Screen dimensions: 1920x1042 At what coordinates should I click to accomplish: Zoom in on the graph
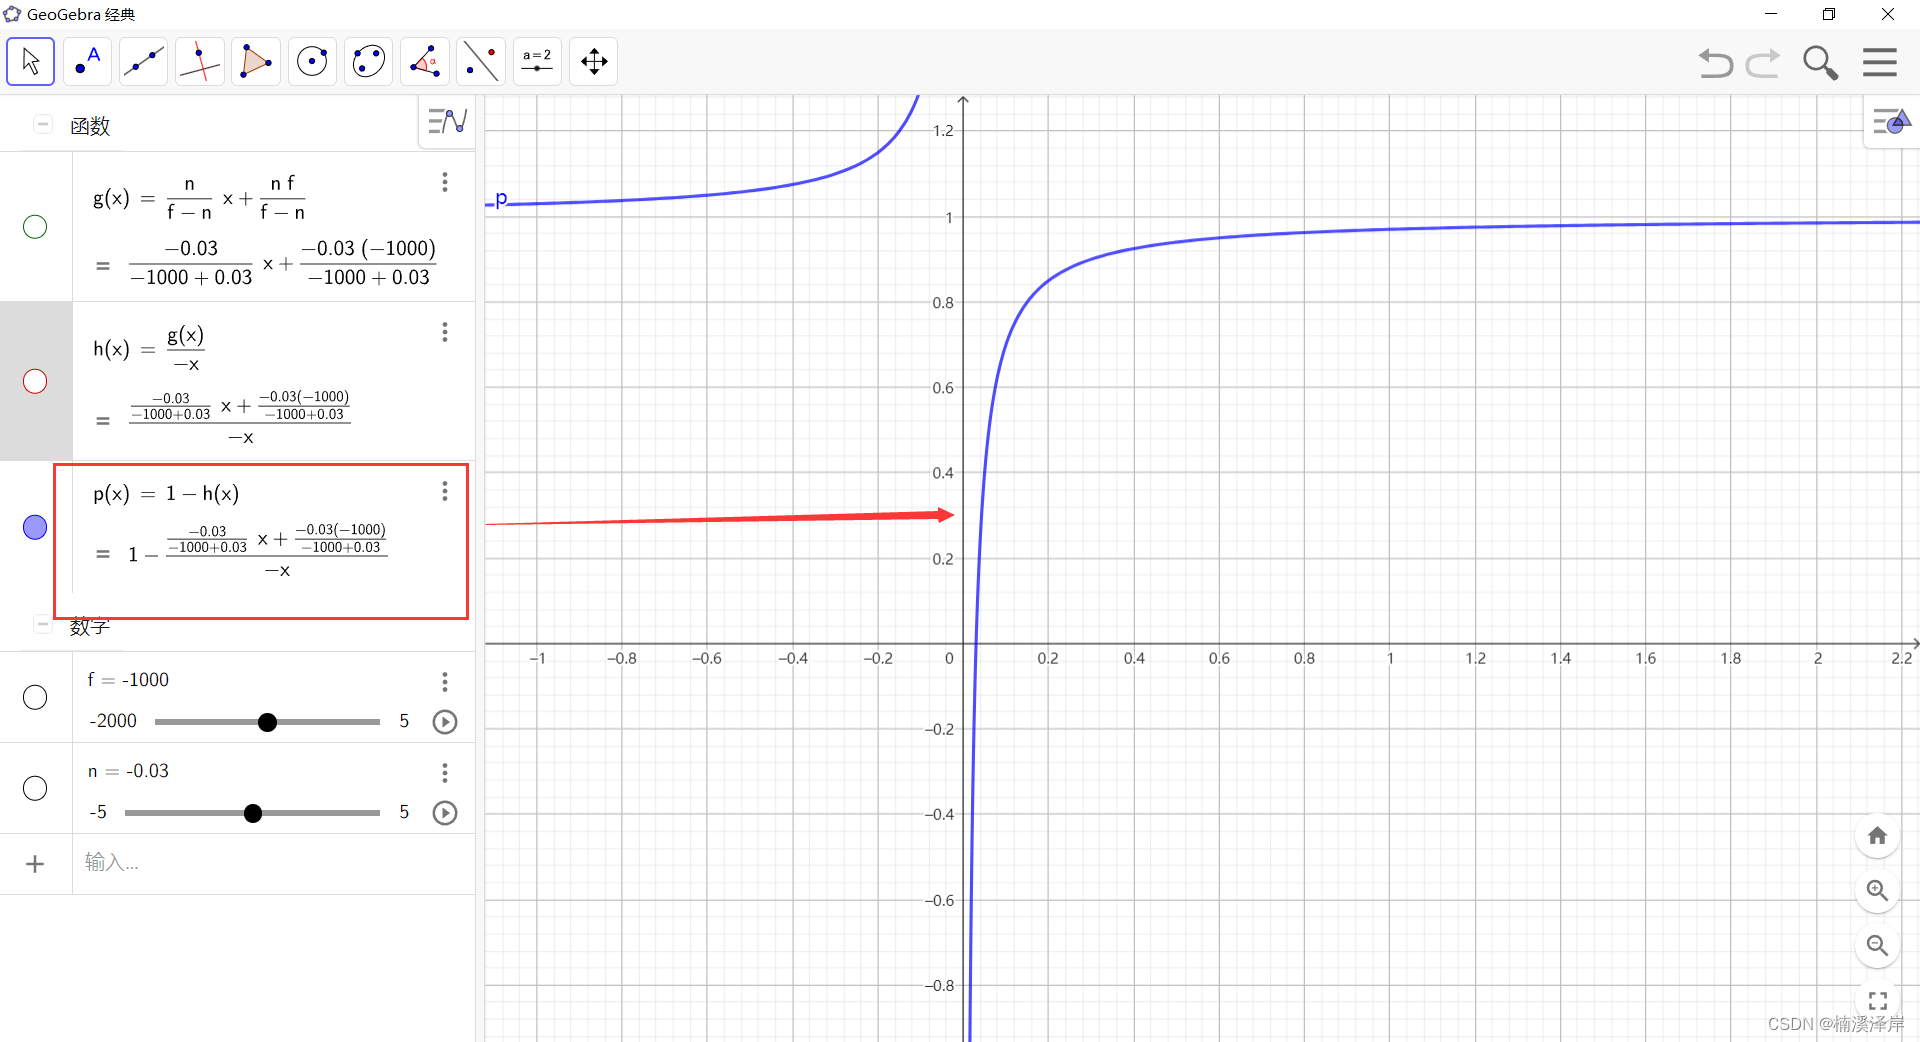click(x=1877, y=890)
